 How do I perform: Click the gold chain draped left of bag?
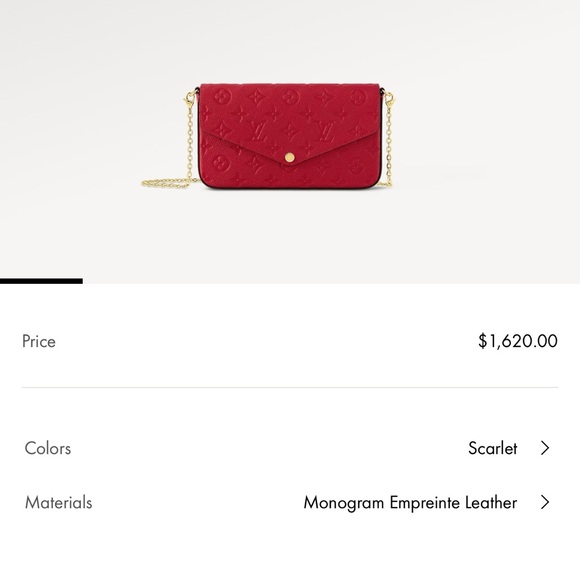coord(168,182)
